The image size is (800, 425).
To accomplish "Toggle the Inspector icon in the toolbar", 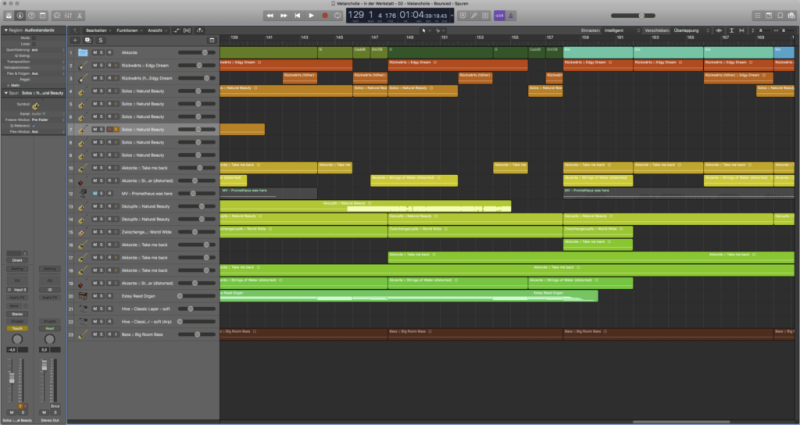I will pyautogui.click(x=20, y=16).
